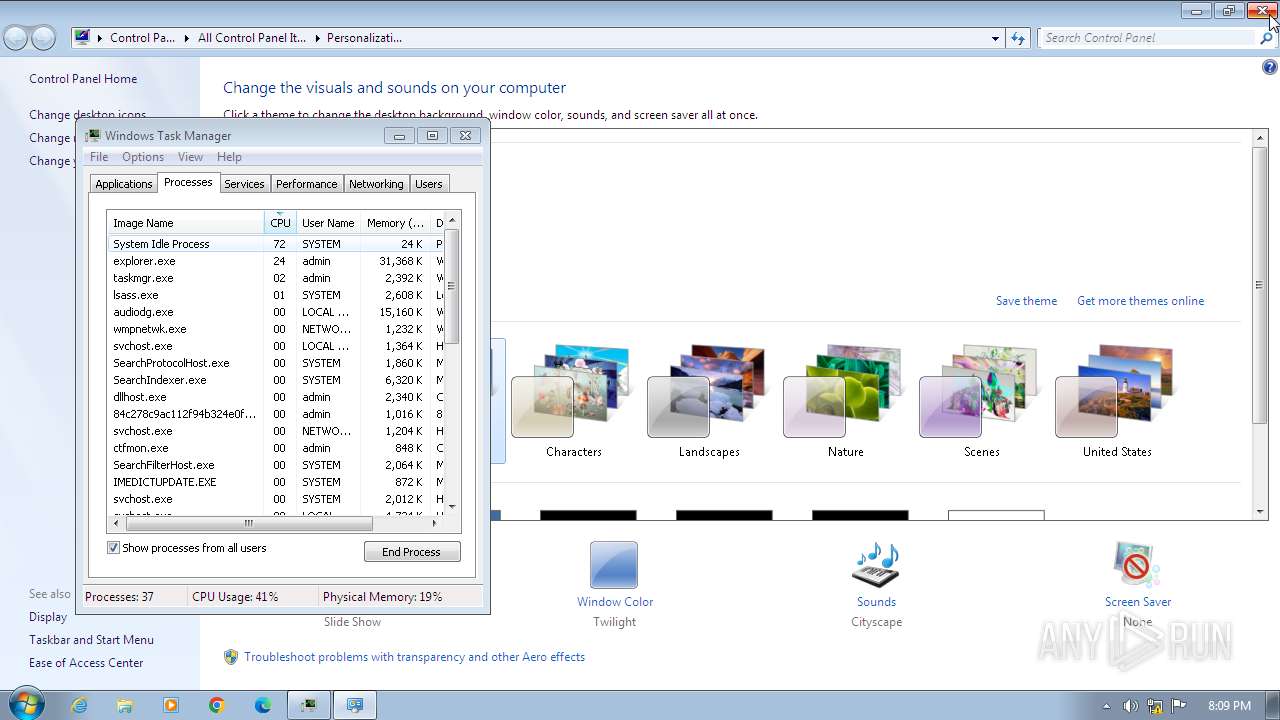Expand All Control Panel Items breadcrumb arrow
Screen dimensions: 1280x720
coord(316,38)
